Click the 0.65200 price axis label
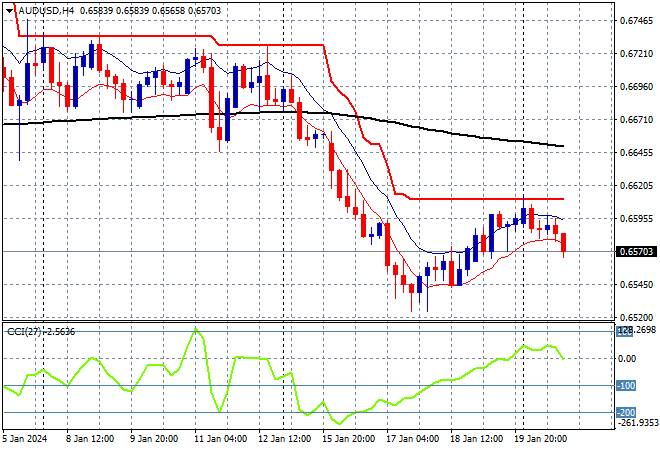 pyautogui.click(x=636, y=317)
